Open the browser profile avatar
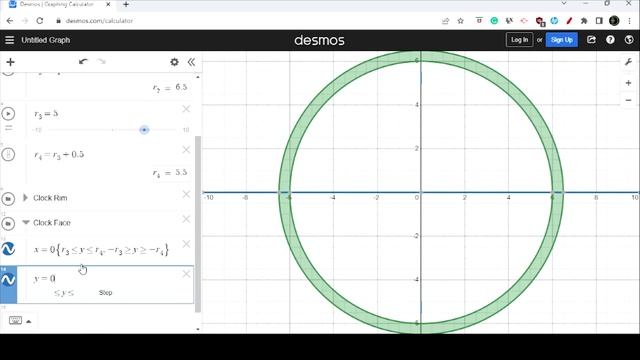640x360 pixels. [614, 21]
